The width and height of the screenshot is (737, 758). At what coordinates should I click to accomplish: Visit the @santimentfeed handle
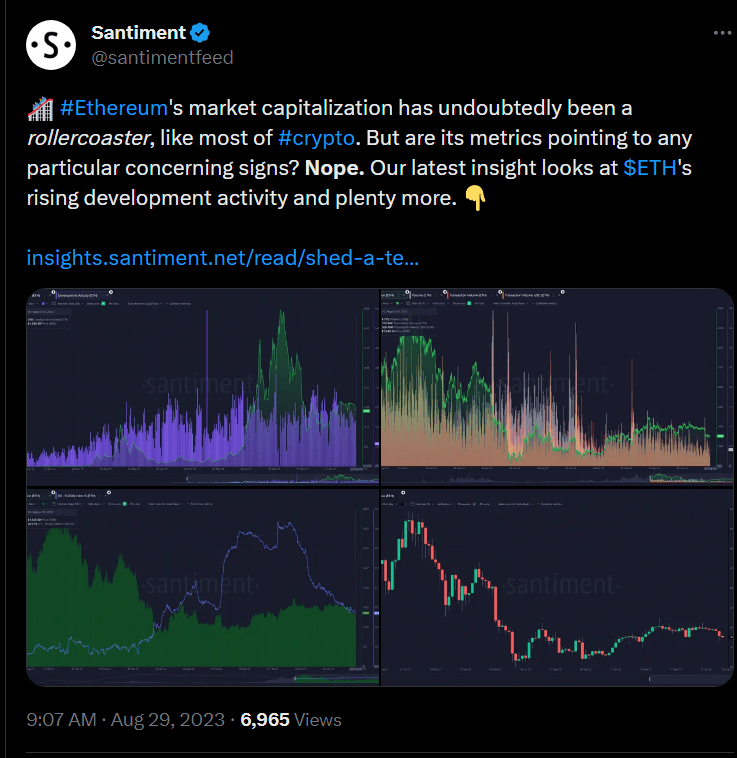tap(162, 58)
